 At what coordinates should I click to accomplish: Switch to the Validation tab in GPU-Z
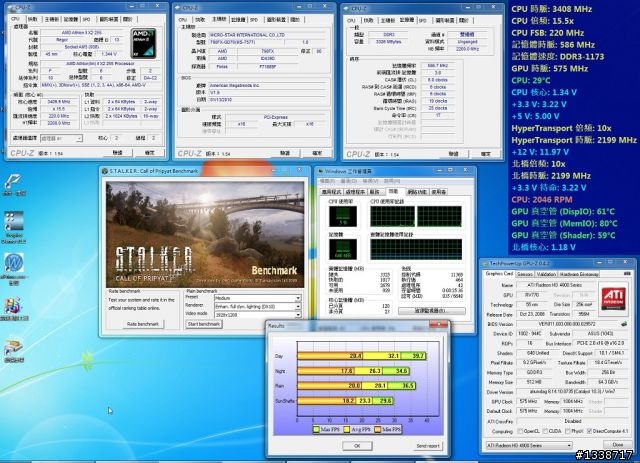coord(546,274)
